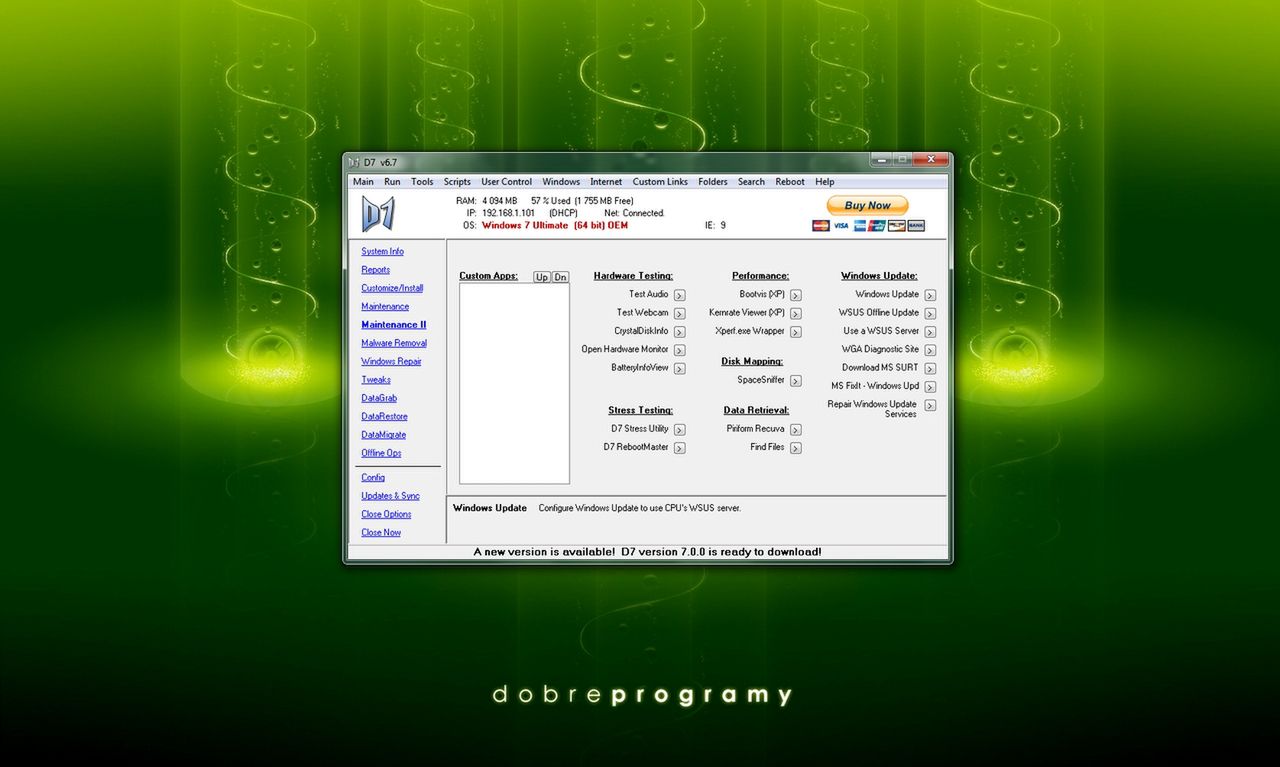
Task: Run MS FixIt - Windows Upd arrow button
Action: point(930,387)
